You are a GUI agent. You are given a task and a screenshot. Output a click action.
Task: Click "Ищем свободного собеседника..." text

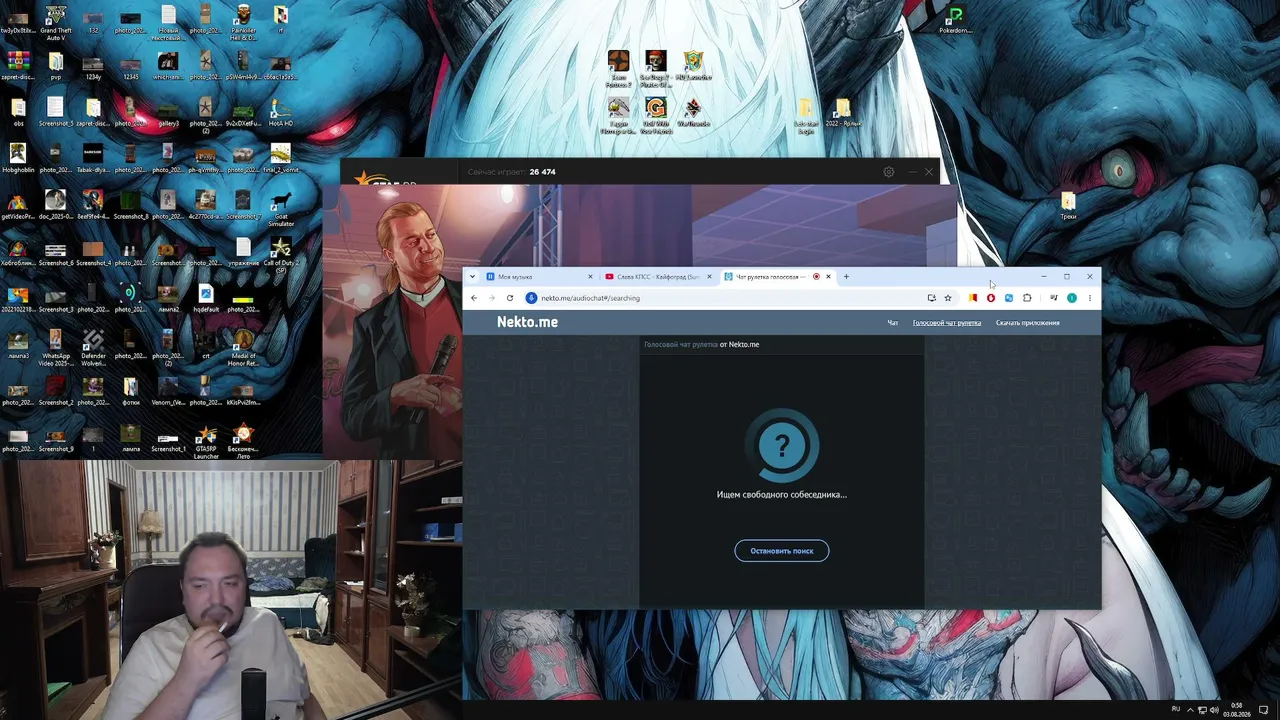coord(782,495)
